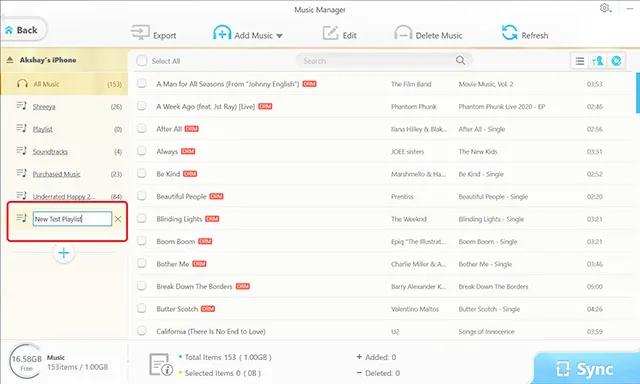The width and height of the screenshot is (640, 384).
Task: Refresh the music list
Action: coord(525,33)
